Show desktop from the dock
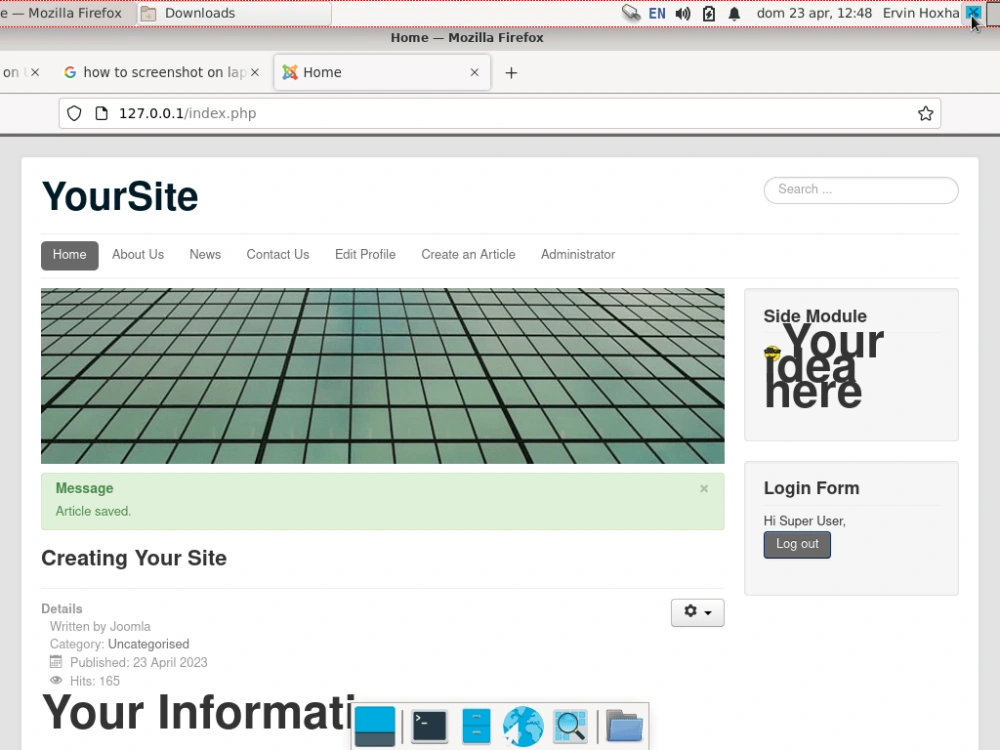This screenshot has width=1000, height=750. pos(375,726)
